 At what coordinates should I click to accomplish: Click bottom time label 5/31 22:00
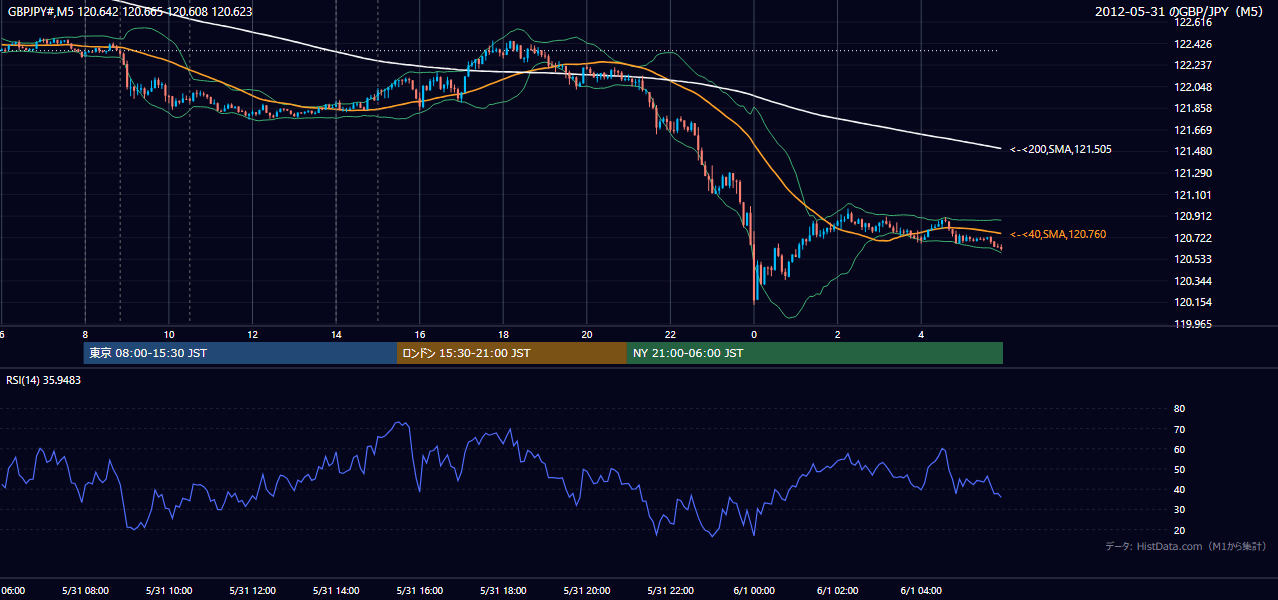[670, 591]
